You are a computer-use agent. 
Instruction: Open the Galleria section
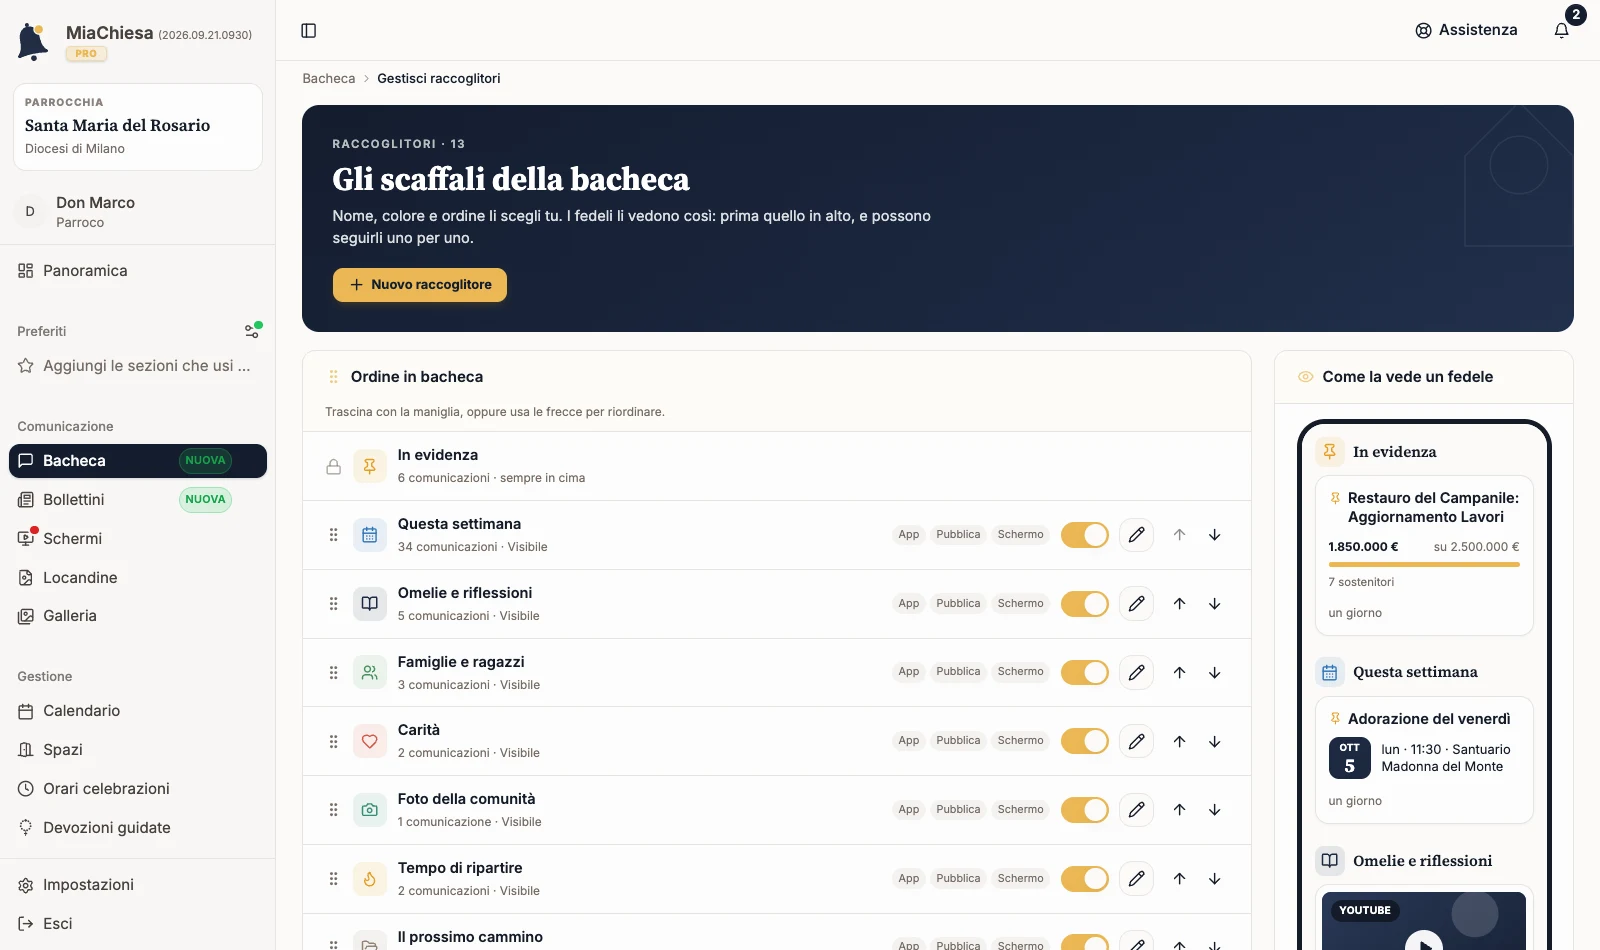click(x=138, y=616)
